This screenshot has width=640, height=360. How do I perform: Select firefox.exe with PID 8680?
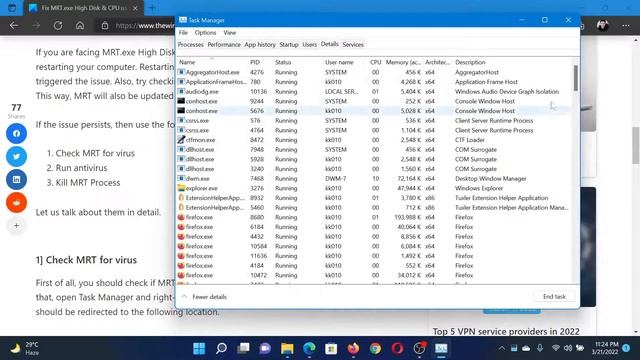[x=374, y=217]
